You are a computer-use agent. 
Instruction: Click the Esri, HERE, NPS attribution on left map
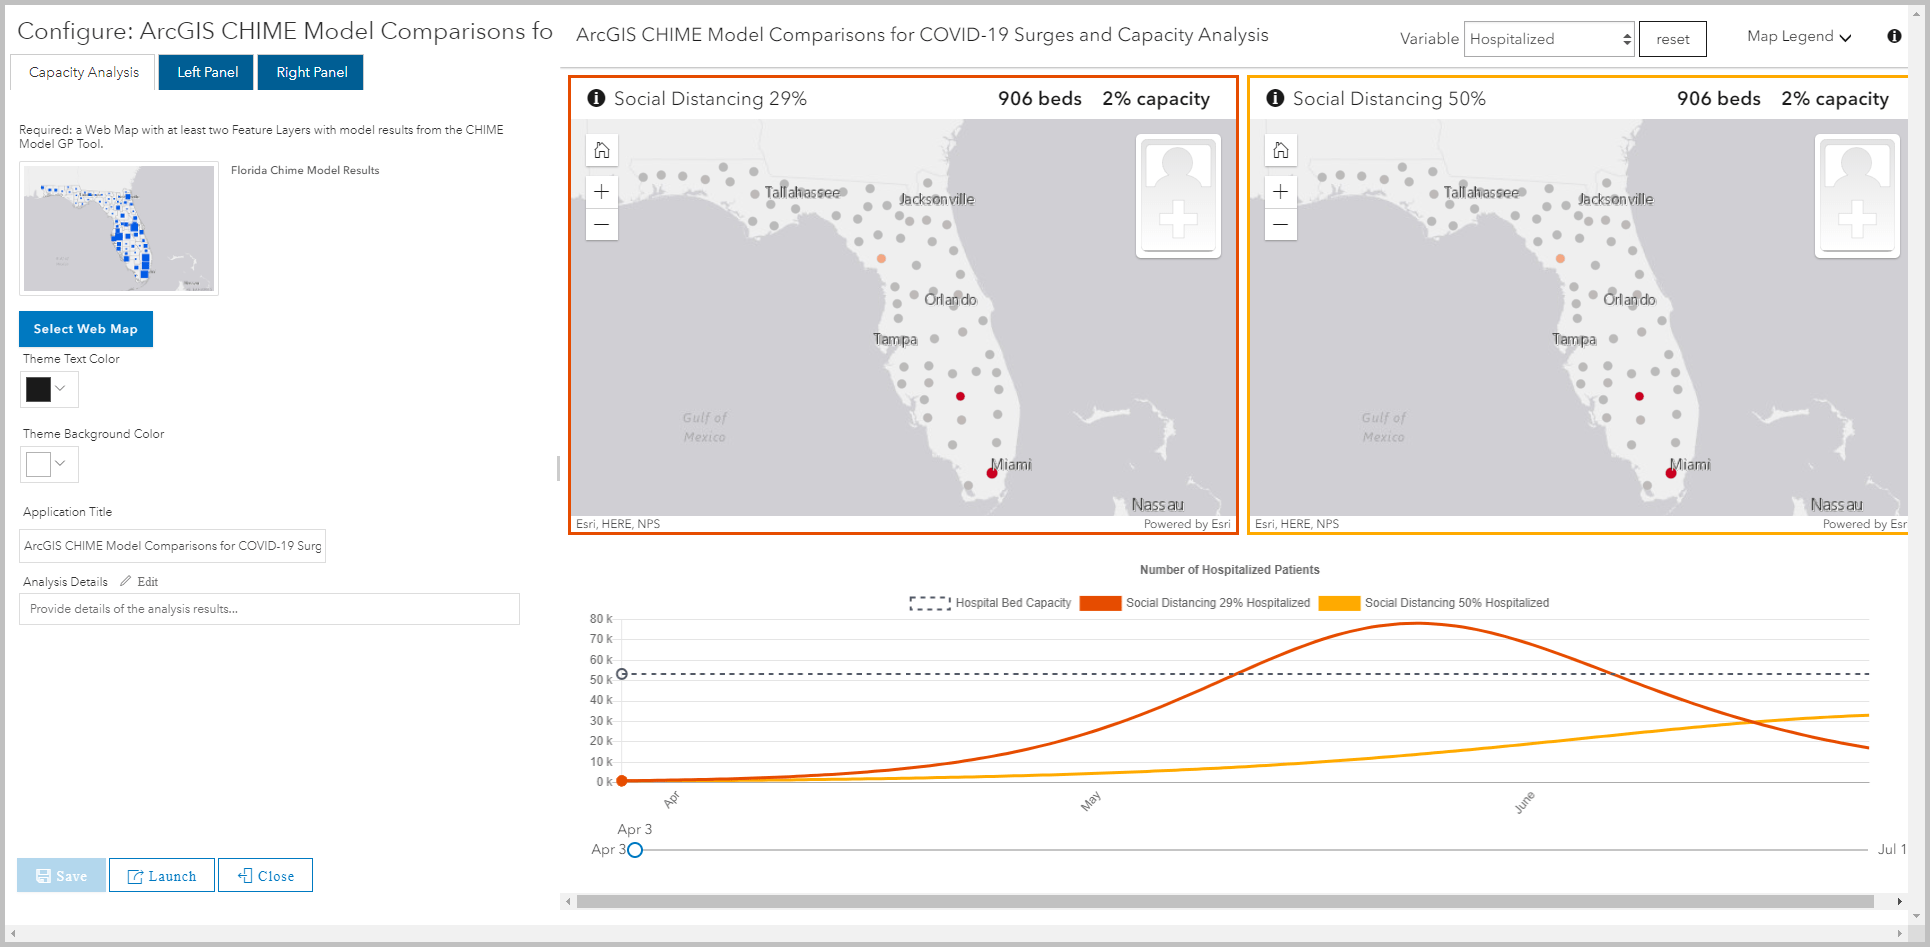pyautogui.click(x=618, y=524)
